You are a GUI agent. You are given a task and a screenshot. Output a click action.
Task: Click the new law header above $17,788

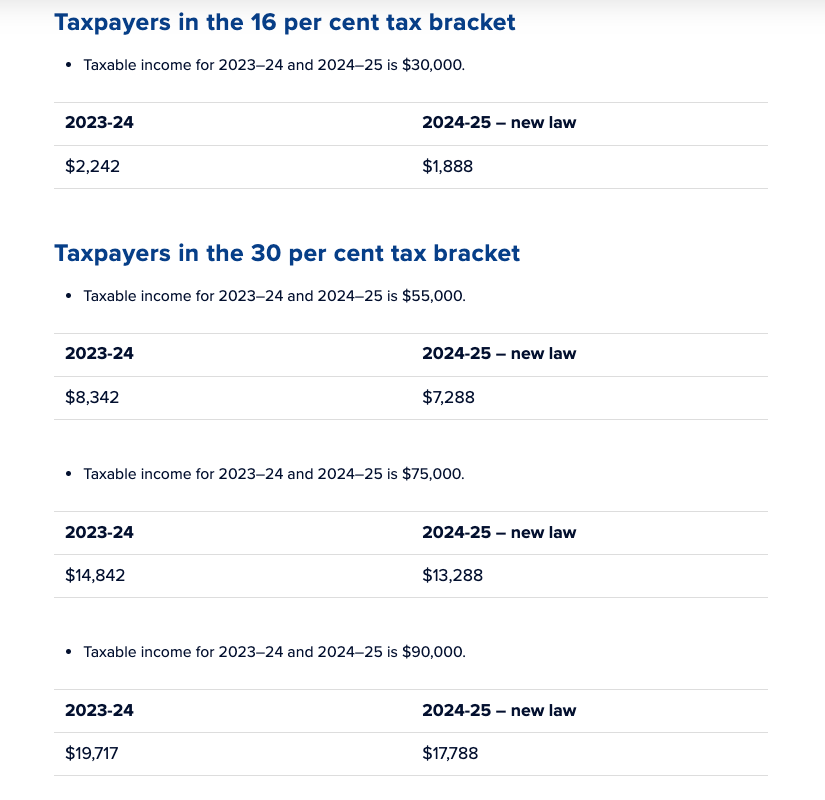click(x=499, y=710)
